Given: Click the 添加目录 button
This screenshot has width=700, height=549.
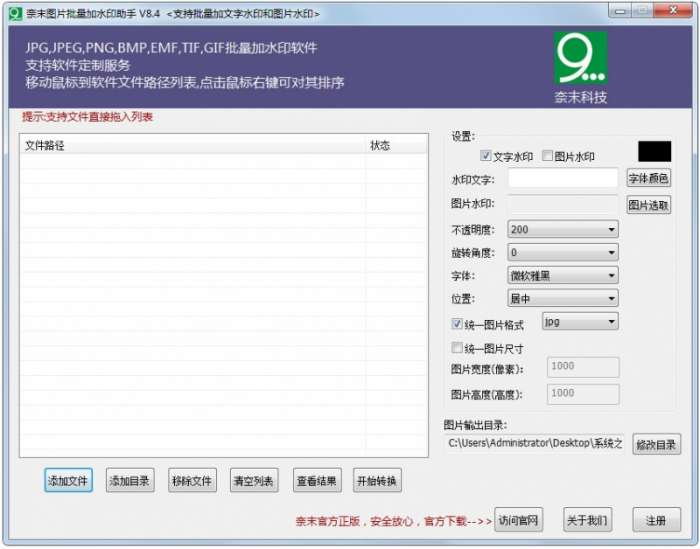Looking at the screenshot, I should click(x=130, y=480).
